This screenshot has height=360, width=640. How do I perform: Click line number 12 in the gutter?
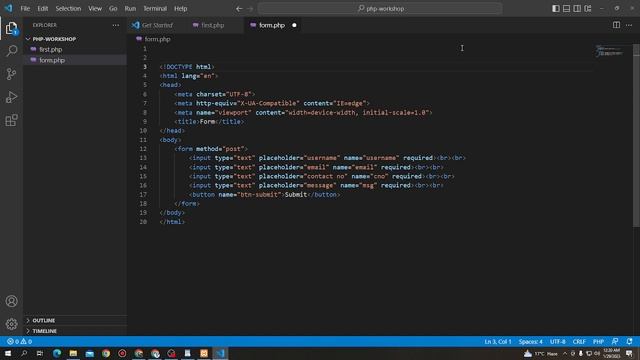coord(143,149)
